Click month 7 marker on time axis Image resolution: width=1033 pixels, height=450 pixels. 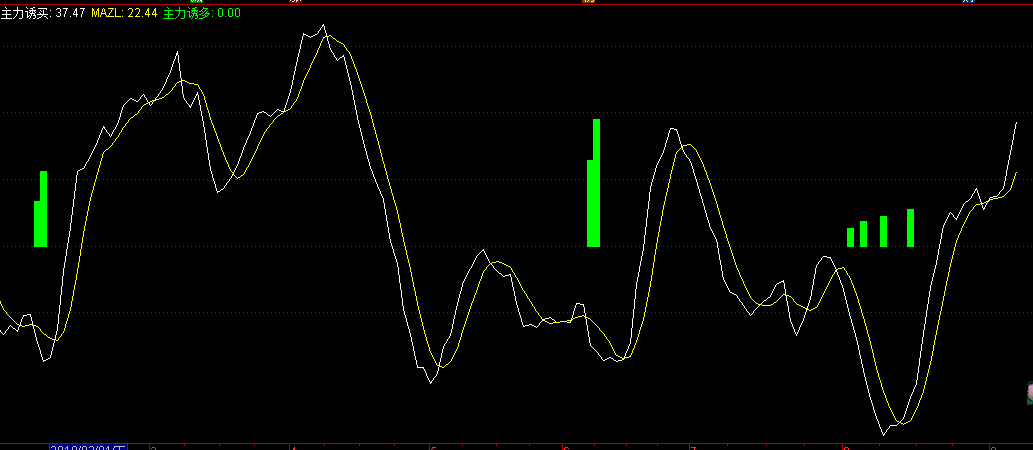[x=692, y=446]
